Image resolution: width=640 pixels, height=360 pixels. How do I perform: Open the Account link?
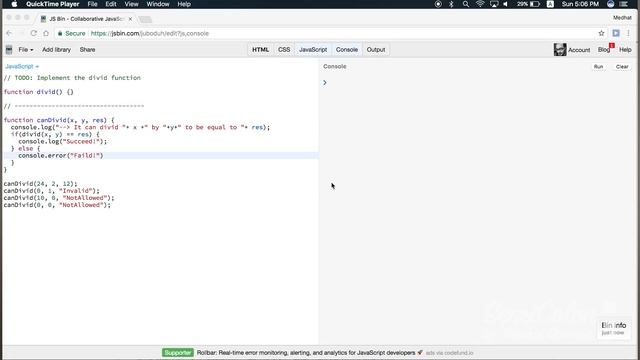coord(579,50)
